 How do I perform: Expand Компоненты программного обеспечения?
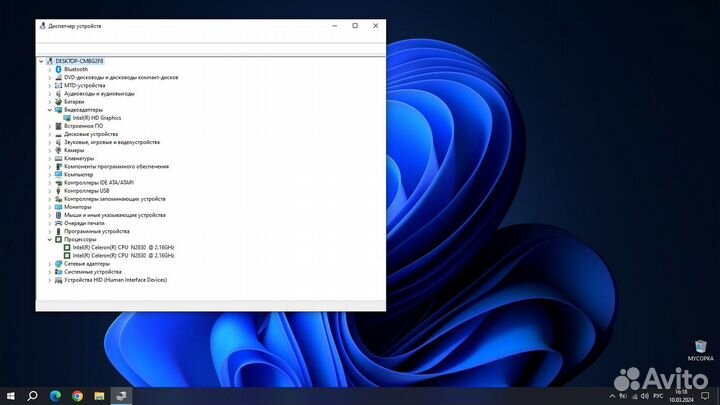tap(50, 167)
